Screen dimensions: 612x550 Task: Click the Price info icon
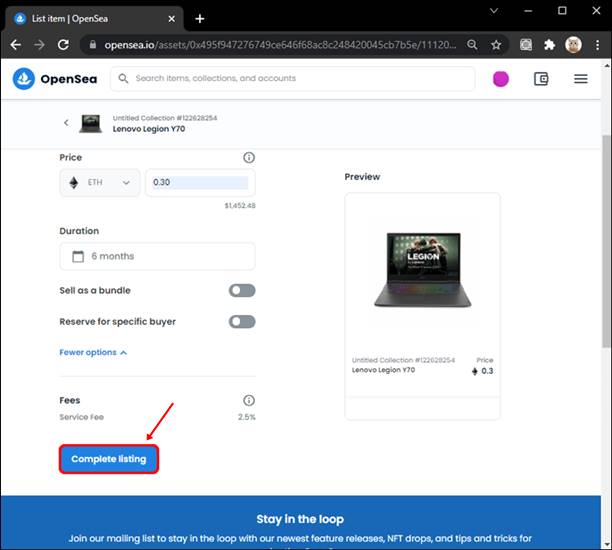[249, 158]
